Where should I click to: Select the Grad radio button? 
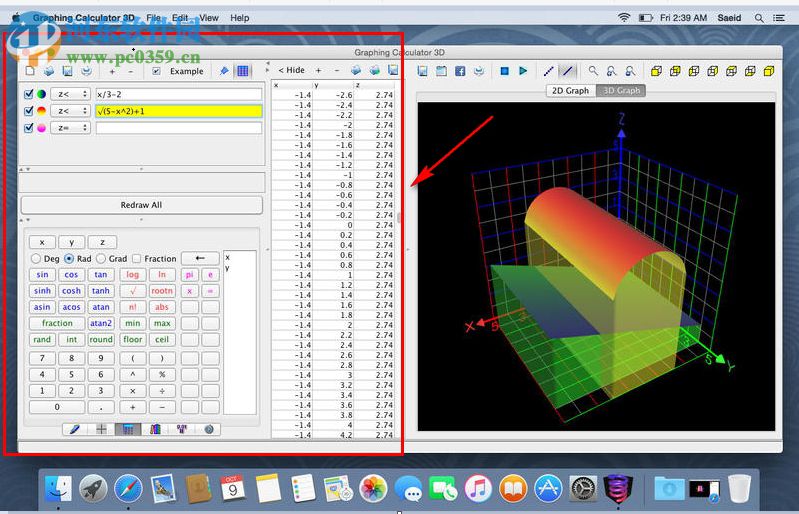(x=101, y=259)
